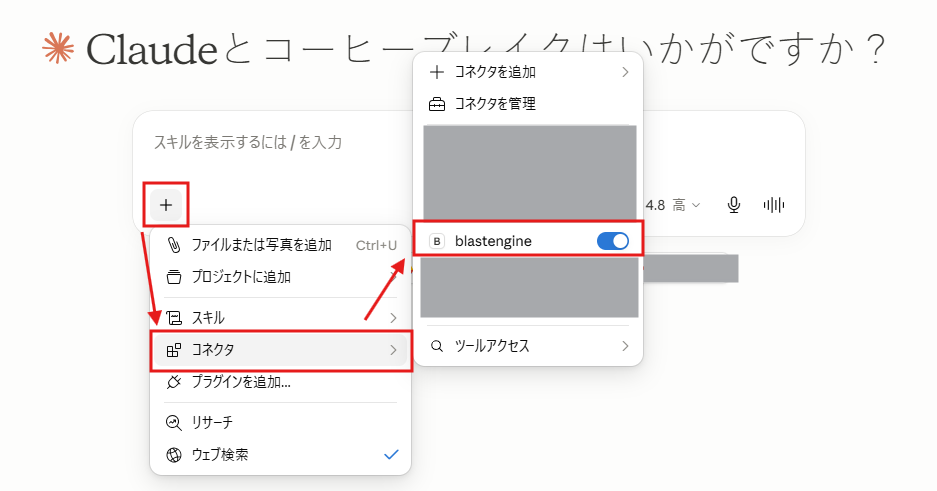Click the paperclip icon for adding files
Screen dimensions: 937x491
pyautogui.click(x=173, y=245)
